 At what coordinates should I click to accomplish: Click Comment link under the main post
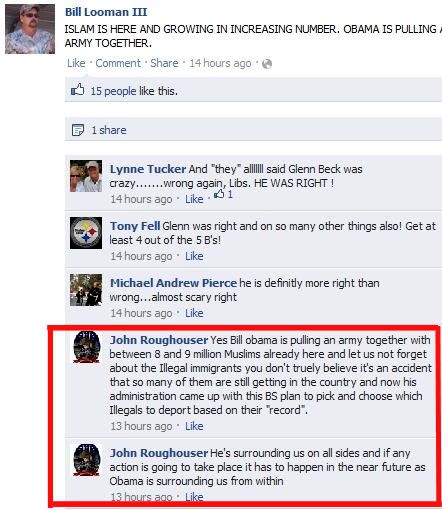point(118,63)
